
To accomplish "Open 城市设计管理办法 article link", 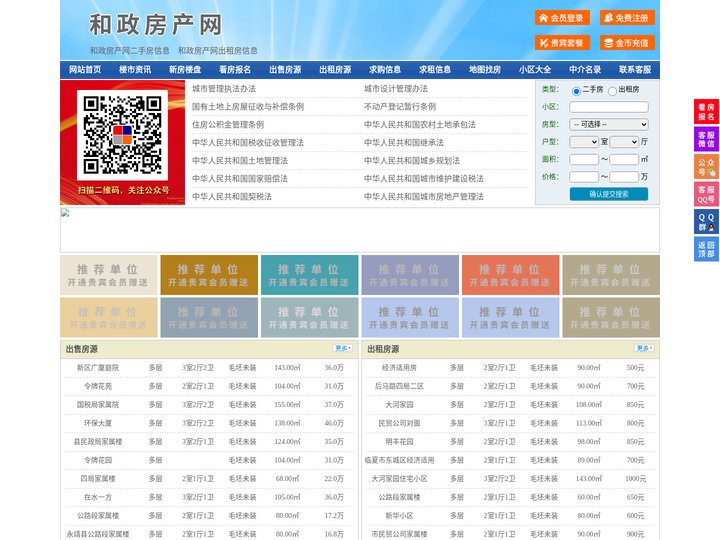I will point(396,89).
